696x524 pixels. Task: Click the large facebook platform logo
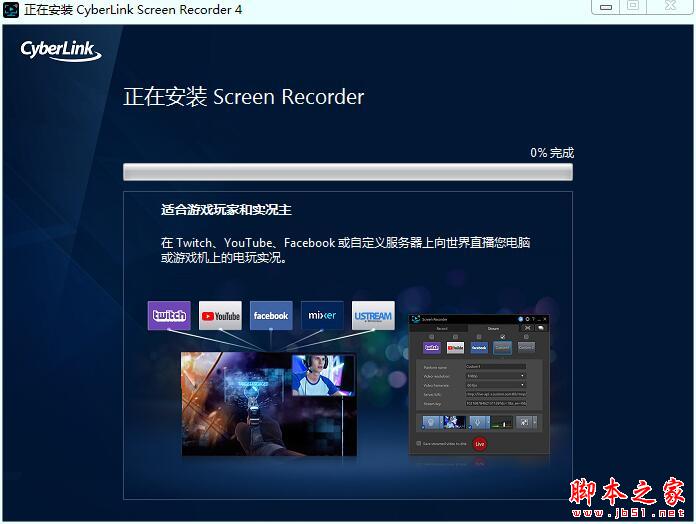coord(271,315)
